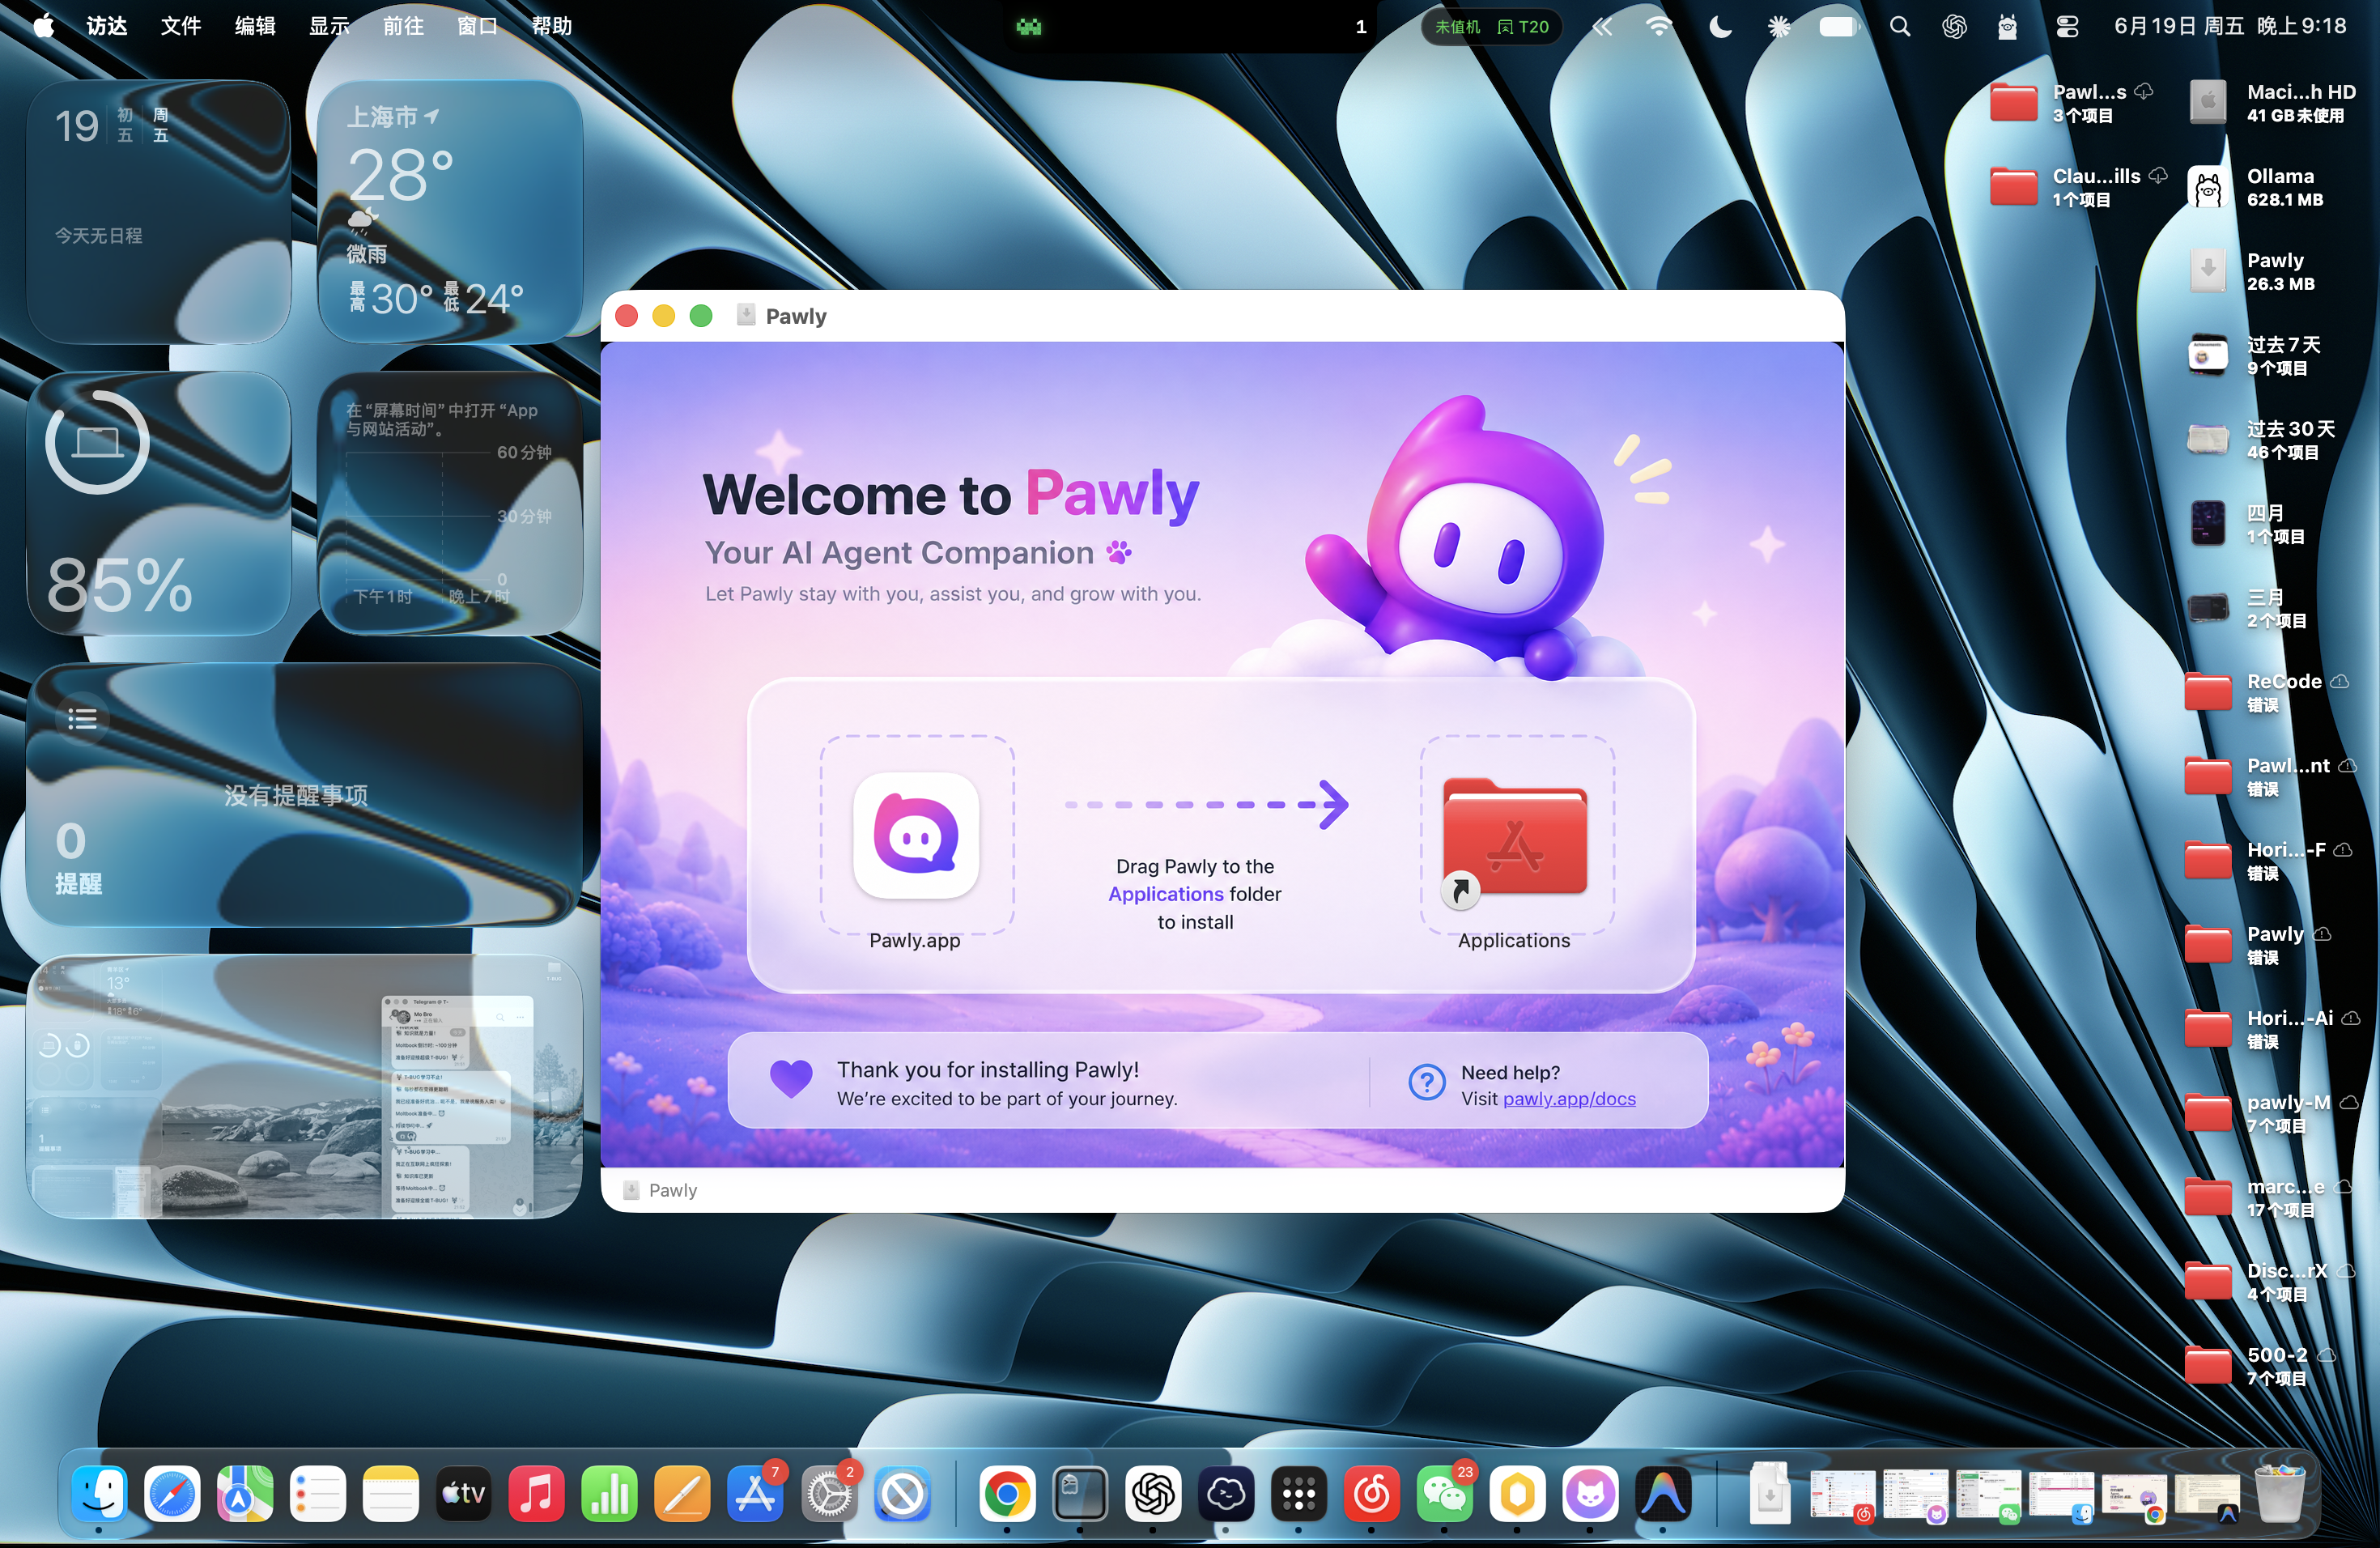2380x1548 pixels.
Task: Click the date and time 6月19日 周五
Action: tap(2229, 26)
